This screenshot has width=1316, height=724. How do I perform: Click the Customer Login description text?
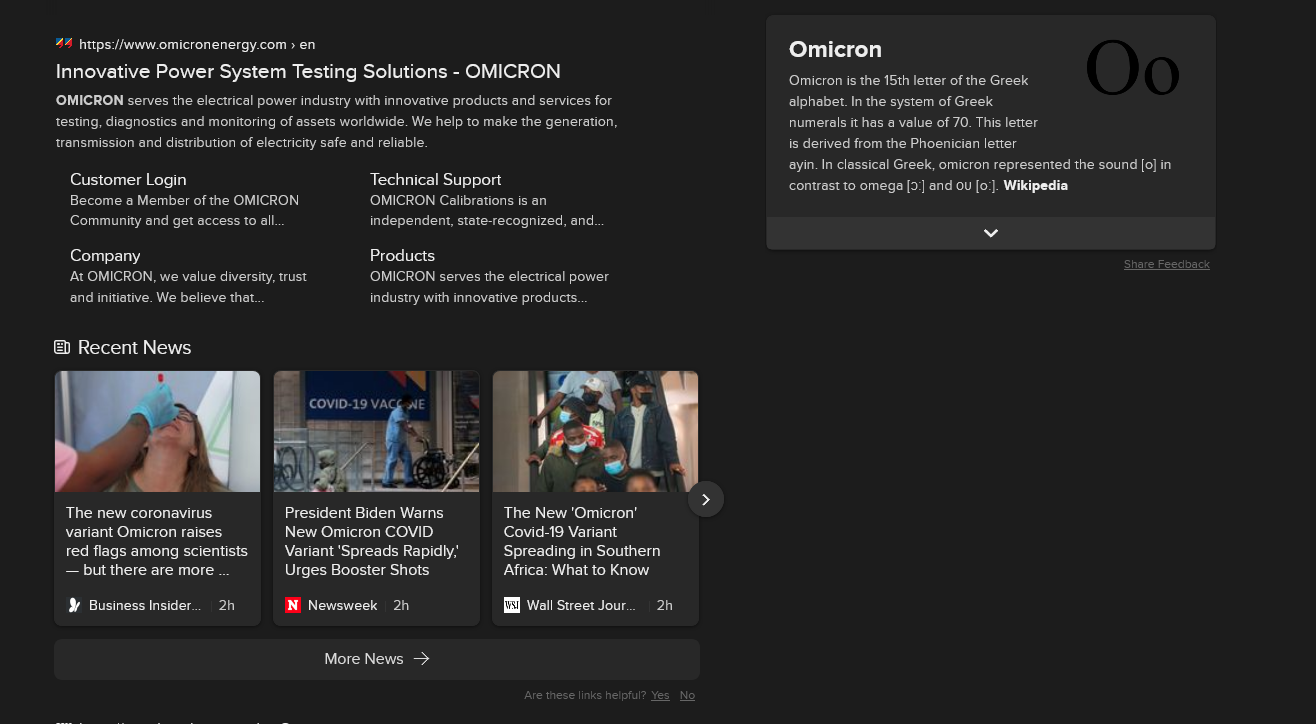pyautogui.click(x=184, y=210)
